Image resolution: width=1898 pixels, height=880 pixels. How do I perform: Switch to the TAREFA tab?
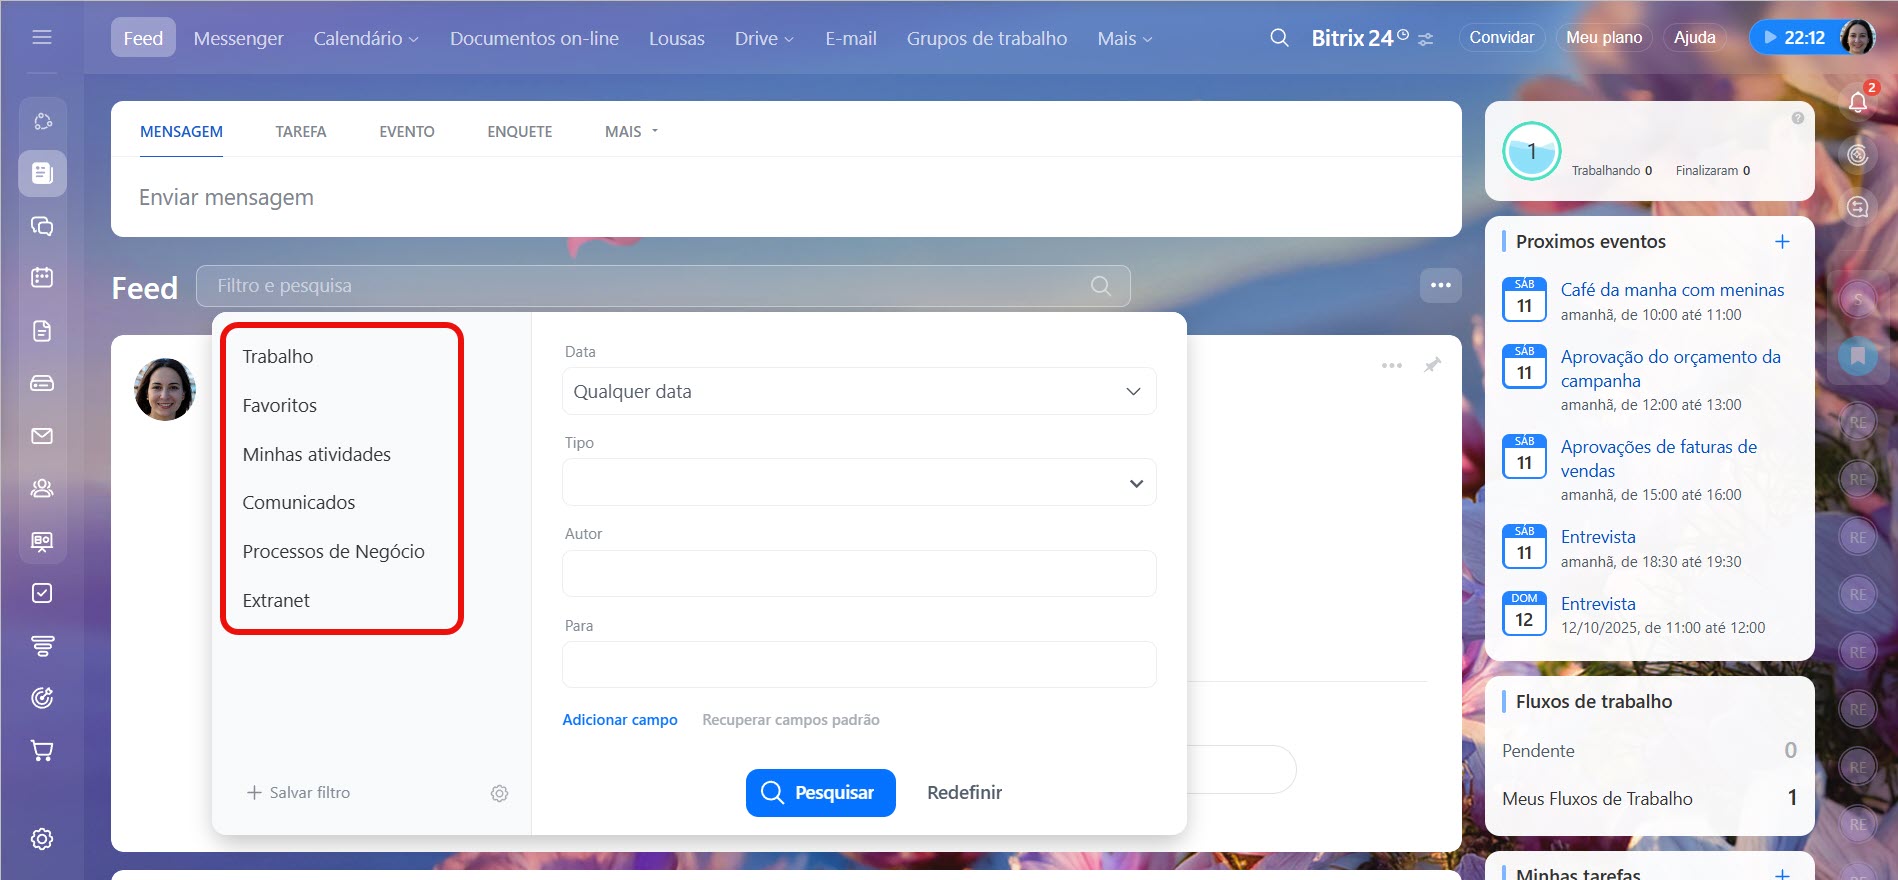pos(301,132)
